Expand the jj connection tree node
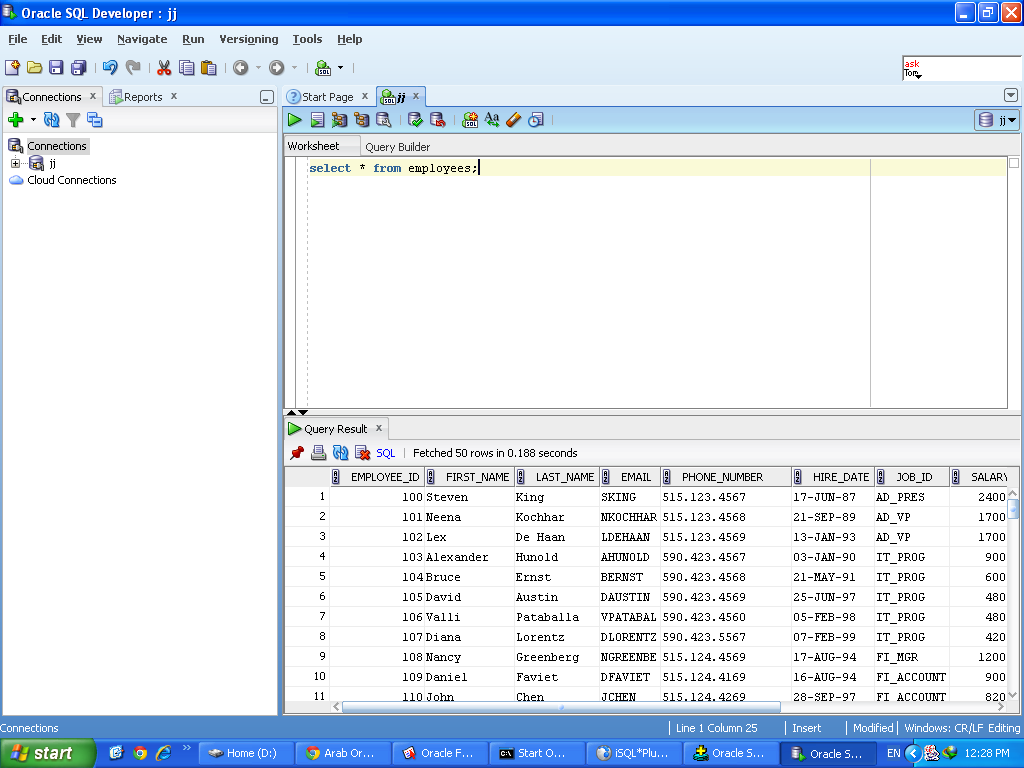The height and width of the screenshot is (768, 1024). click(x=15, y=163)
